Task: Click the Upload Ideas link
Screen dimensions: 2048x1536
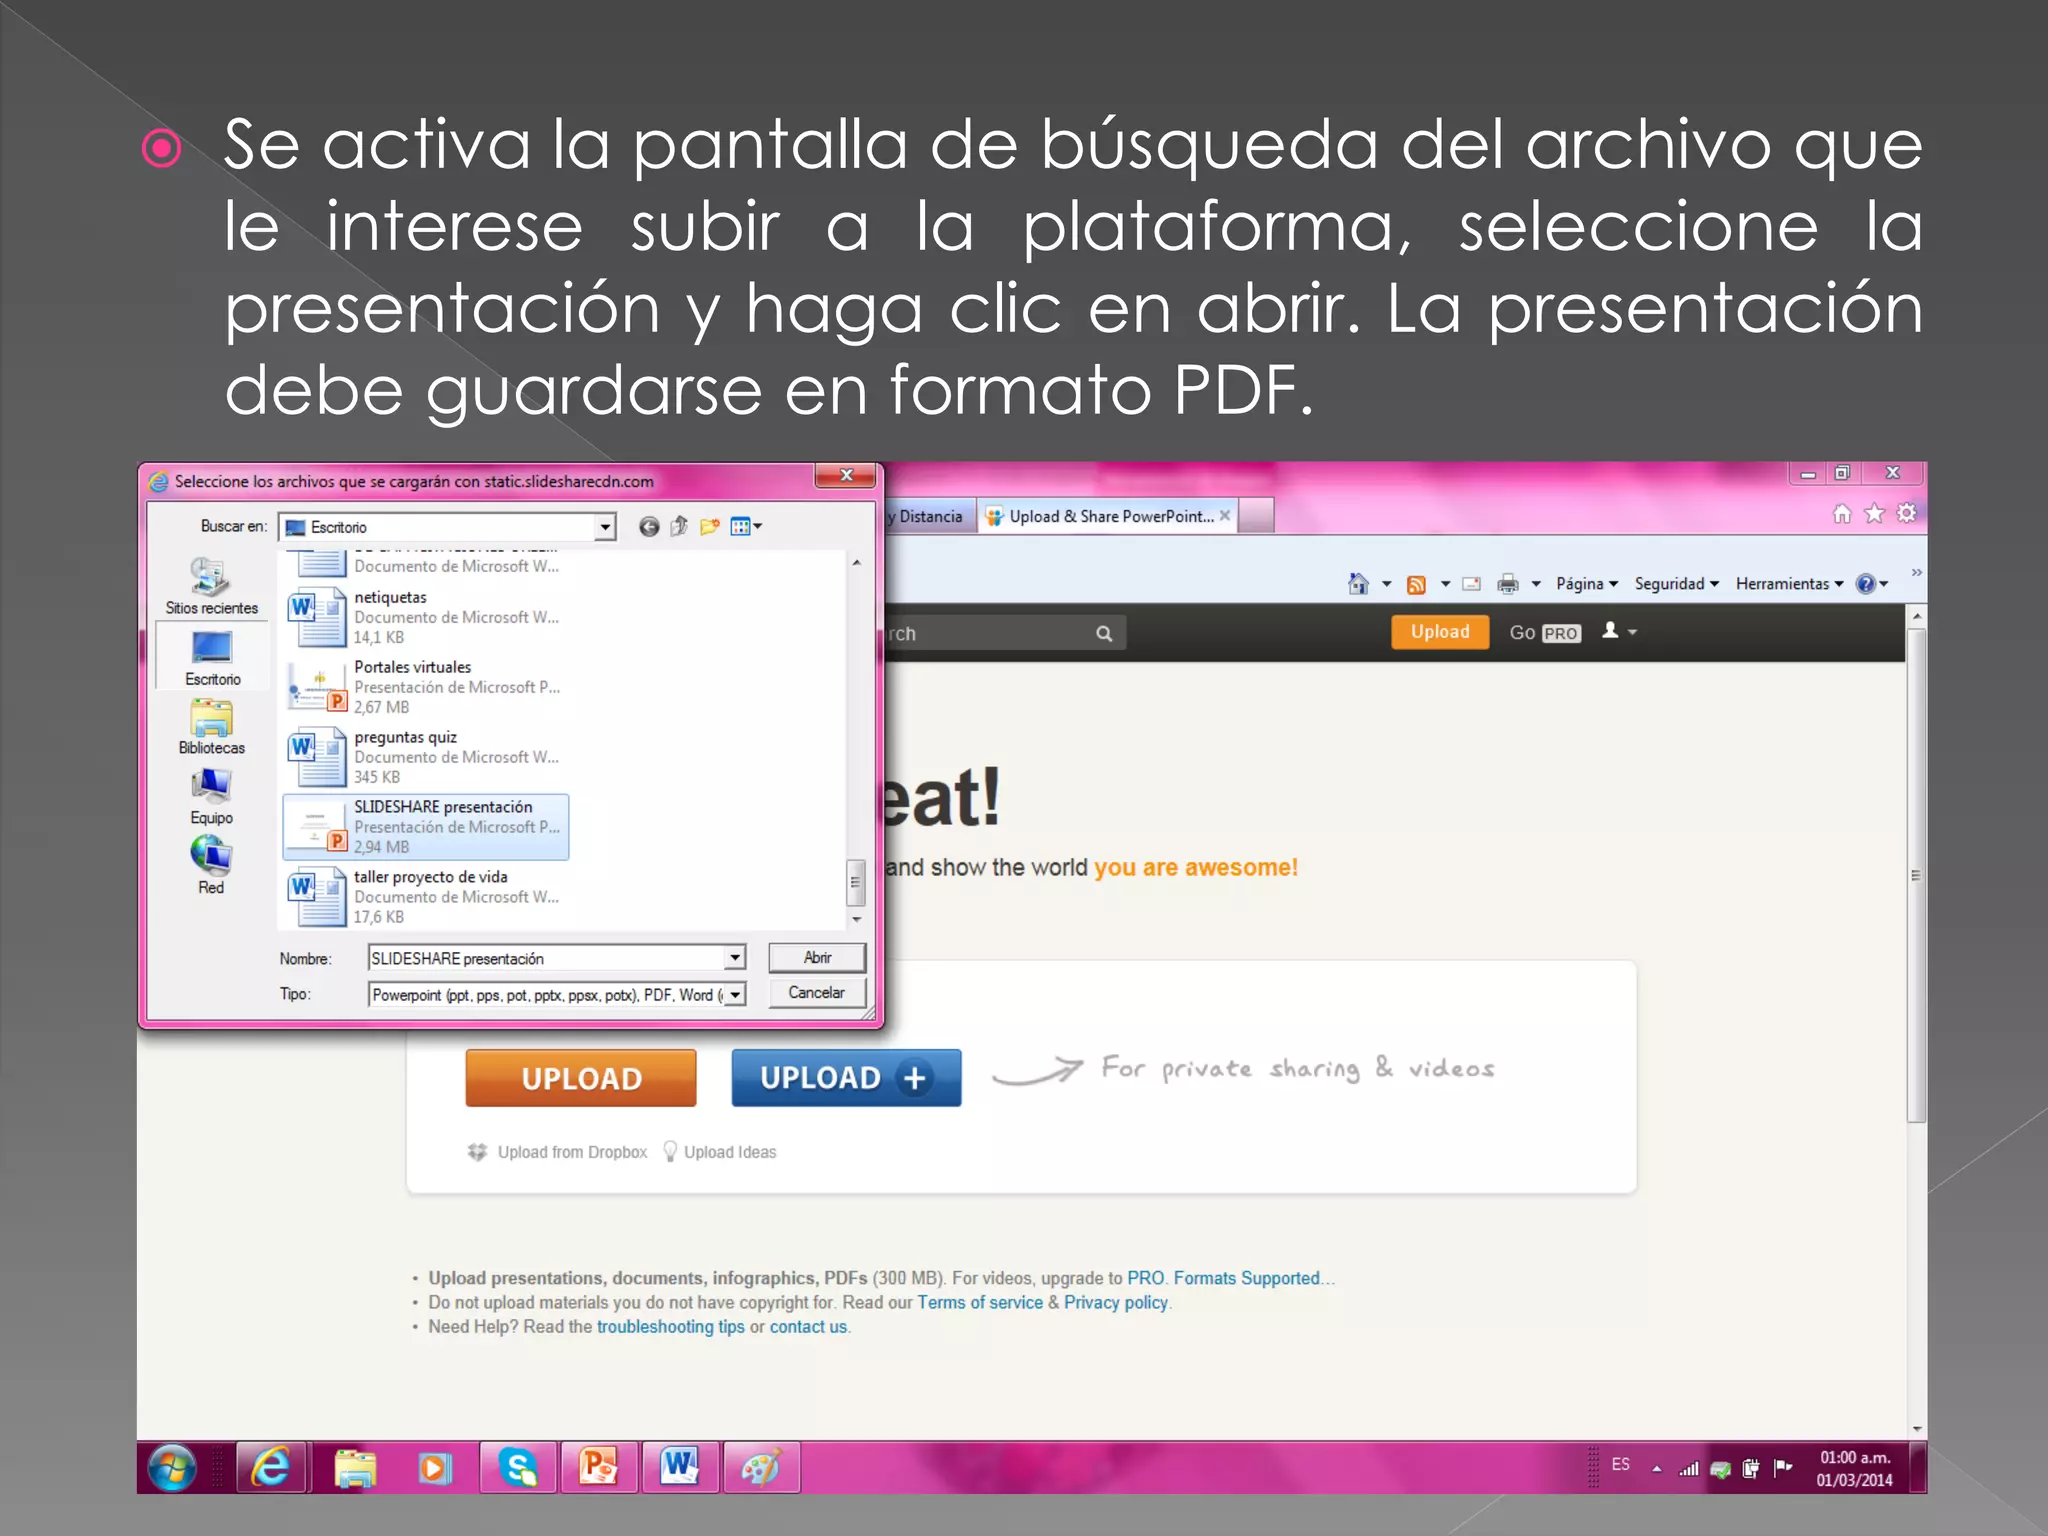Action: [x=720, y=1152]
